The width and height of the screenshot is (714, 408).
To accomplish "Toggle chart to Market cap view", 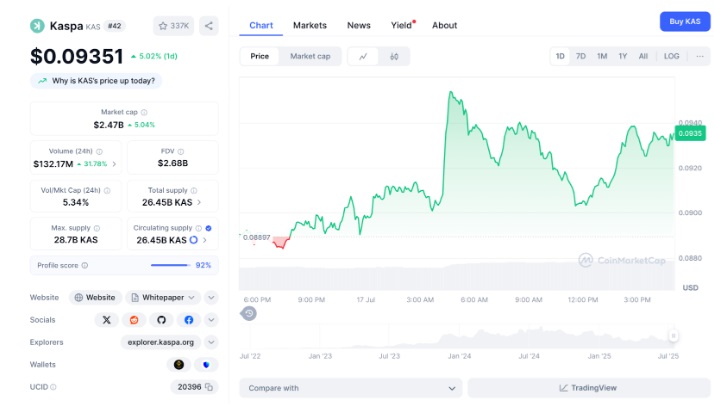I will [310, 57].
